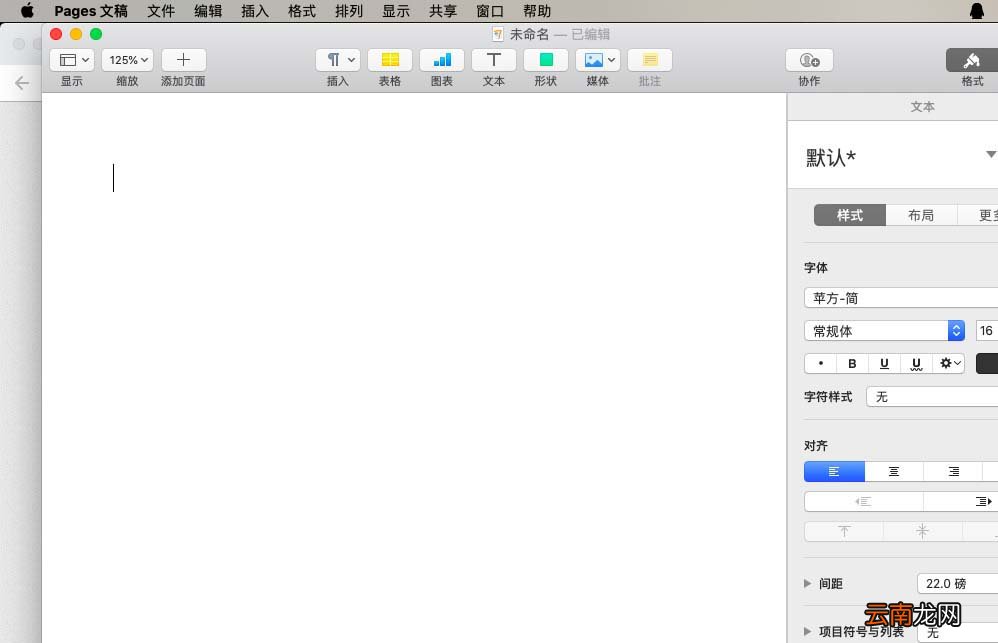This screenshot has height=643, width=998.
Task: Open the 苹方-简 font family selector
Action: point(901,298)
